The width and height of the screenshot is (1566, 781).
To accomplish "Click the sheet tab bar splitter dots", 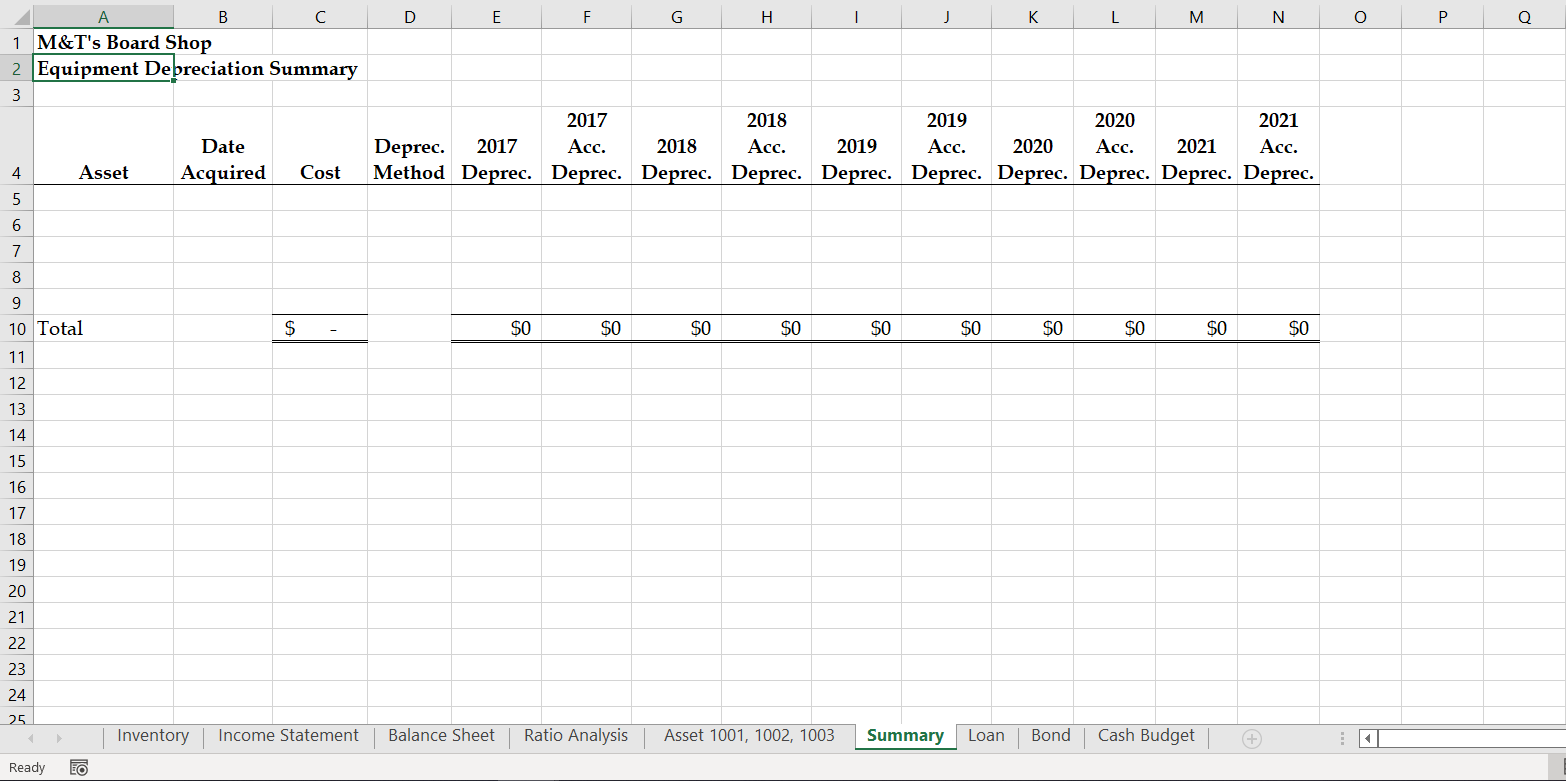I will pos(1343,740).
